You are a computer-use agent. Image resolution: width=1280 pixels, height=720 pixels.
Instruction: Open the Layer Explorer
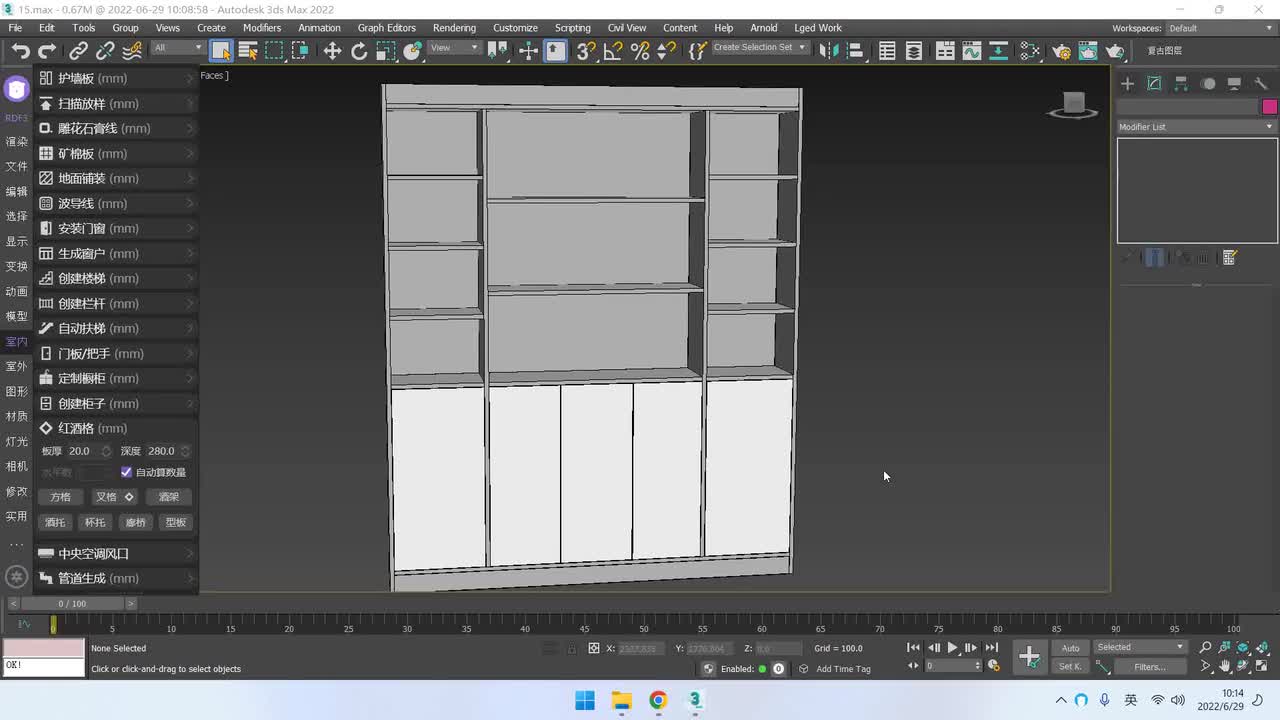coord(914,51)
